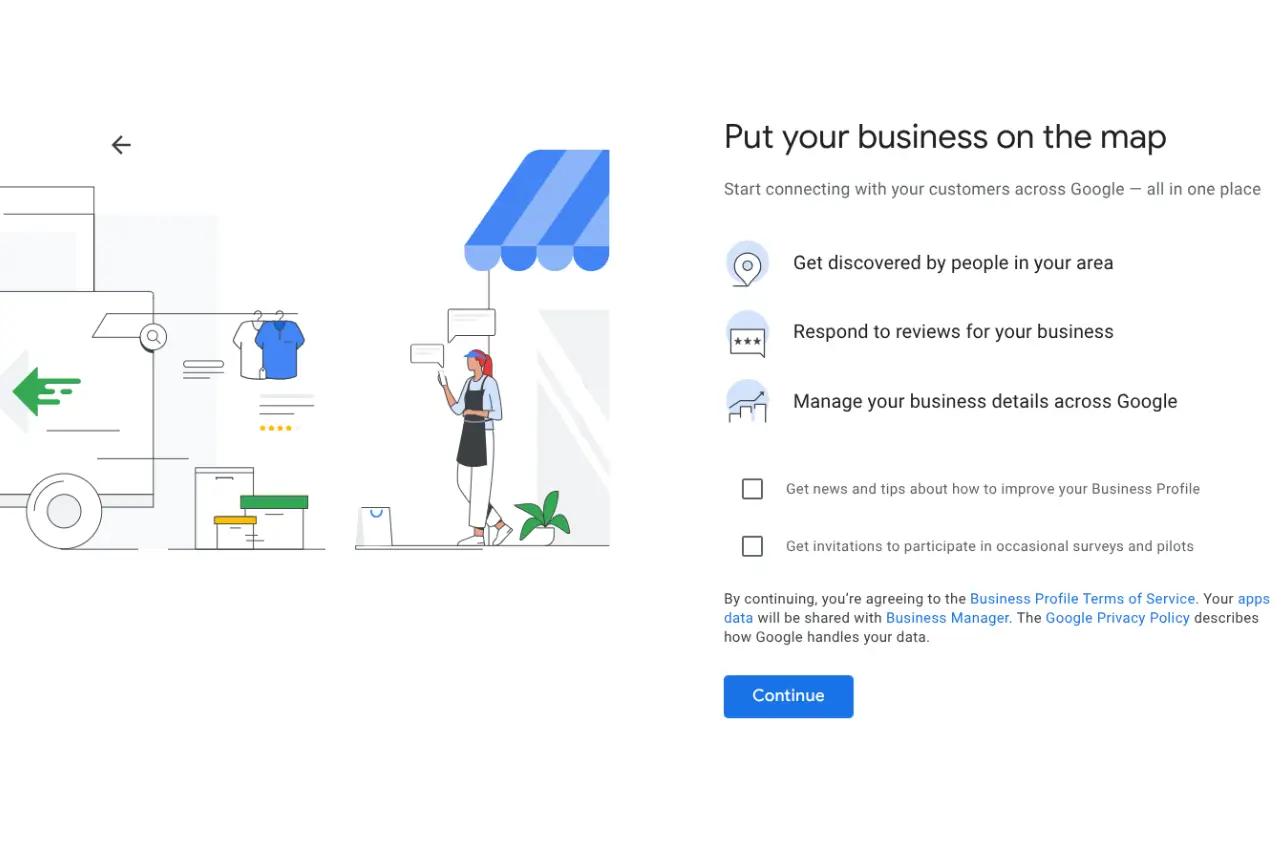Open the Google Privacy Policy link

click(x=1117, y=618)
